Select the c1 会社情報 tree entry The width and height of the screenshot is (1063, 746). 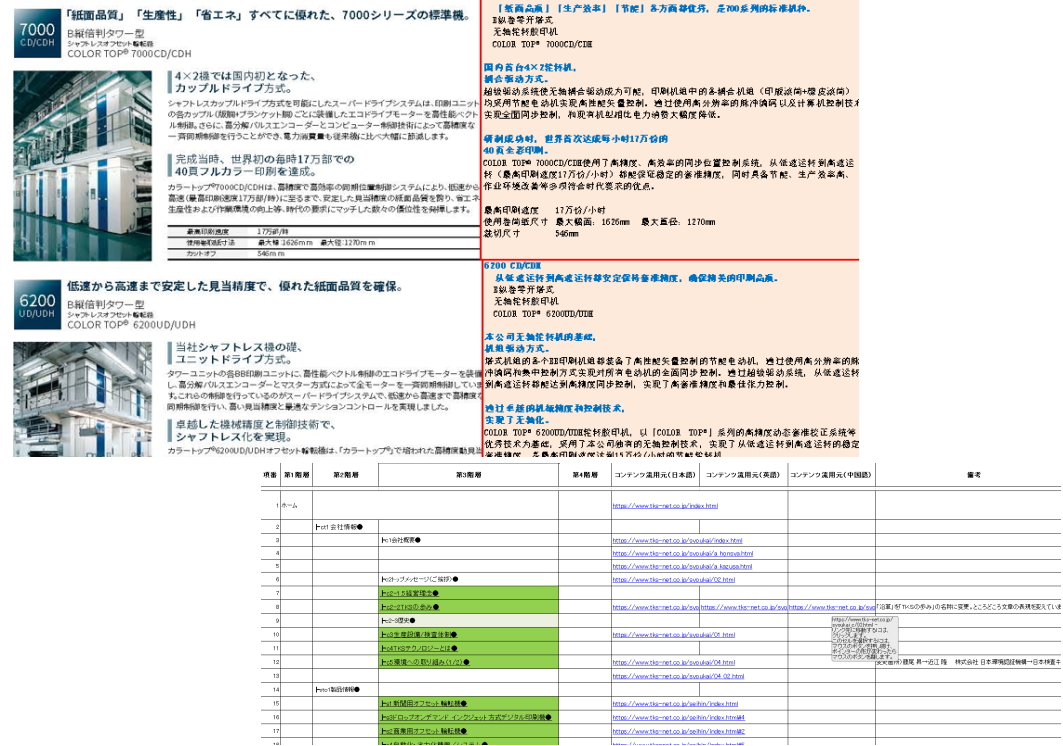pyautogui.click(x=339, y=526)
